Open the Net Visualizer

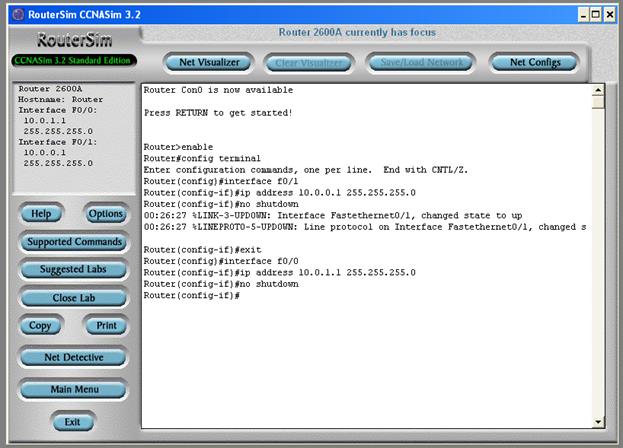point(209,62)
